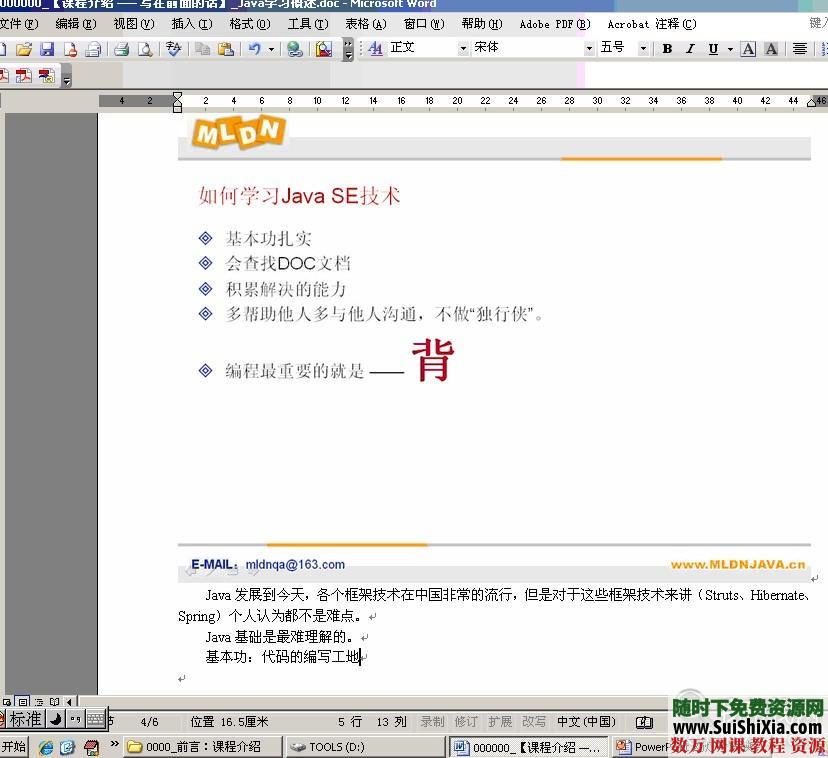Open the 五号 font size dropdown
The image size is (828, 758).
[642, 48]
